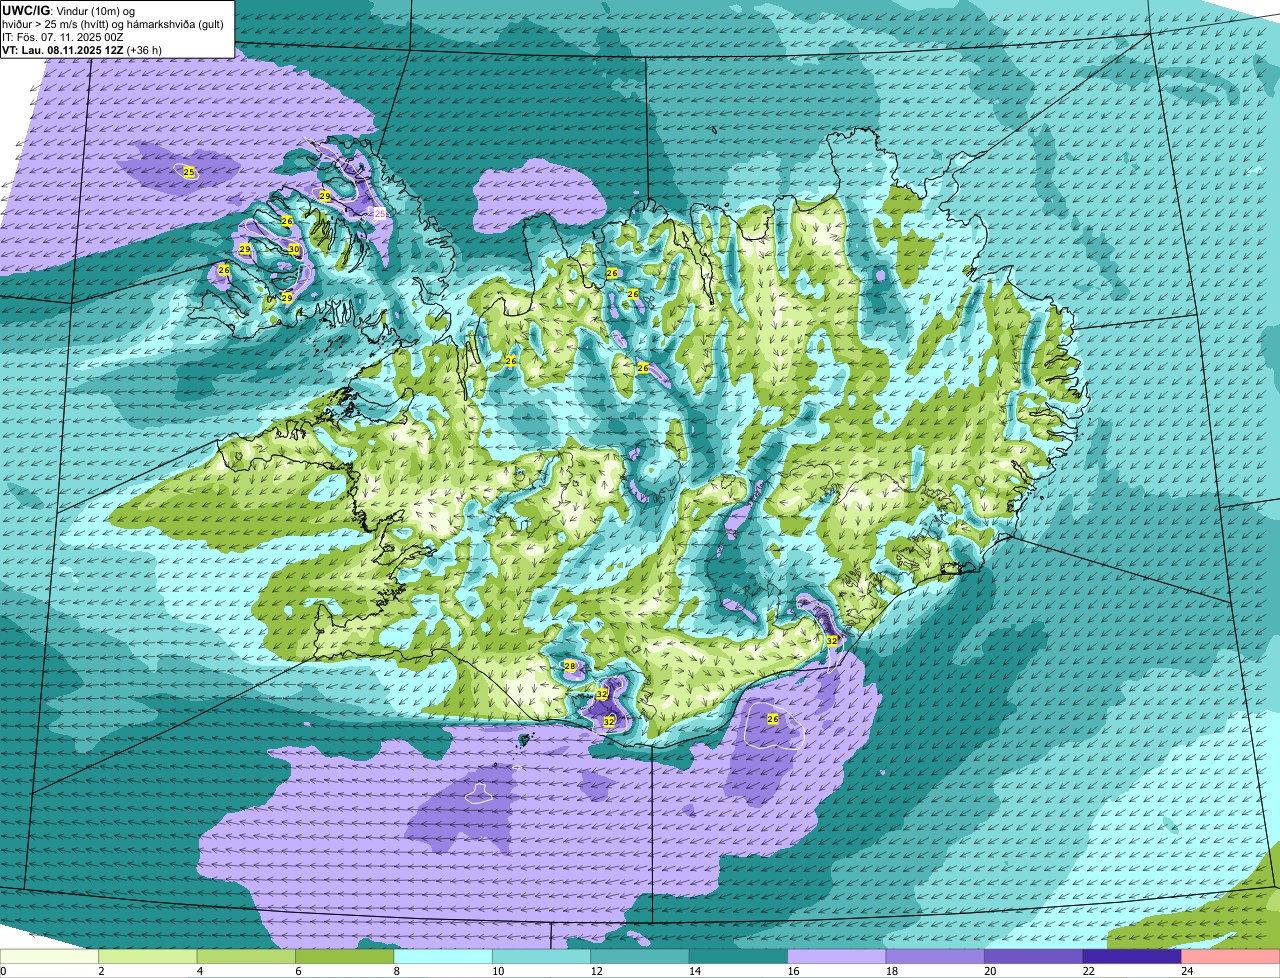Click the 2–4 m/s legend color swatch
This screenshot has height=978, width=1280.
(x=148, y=956)
